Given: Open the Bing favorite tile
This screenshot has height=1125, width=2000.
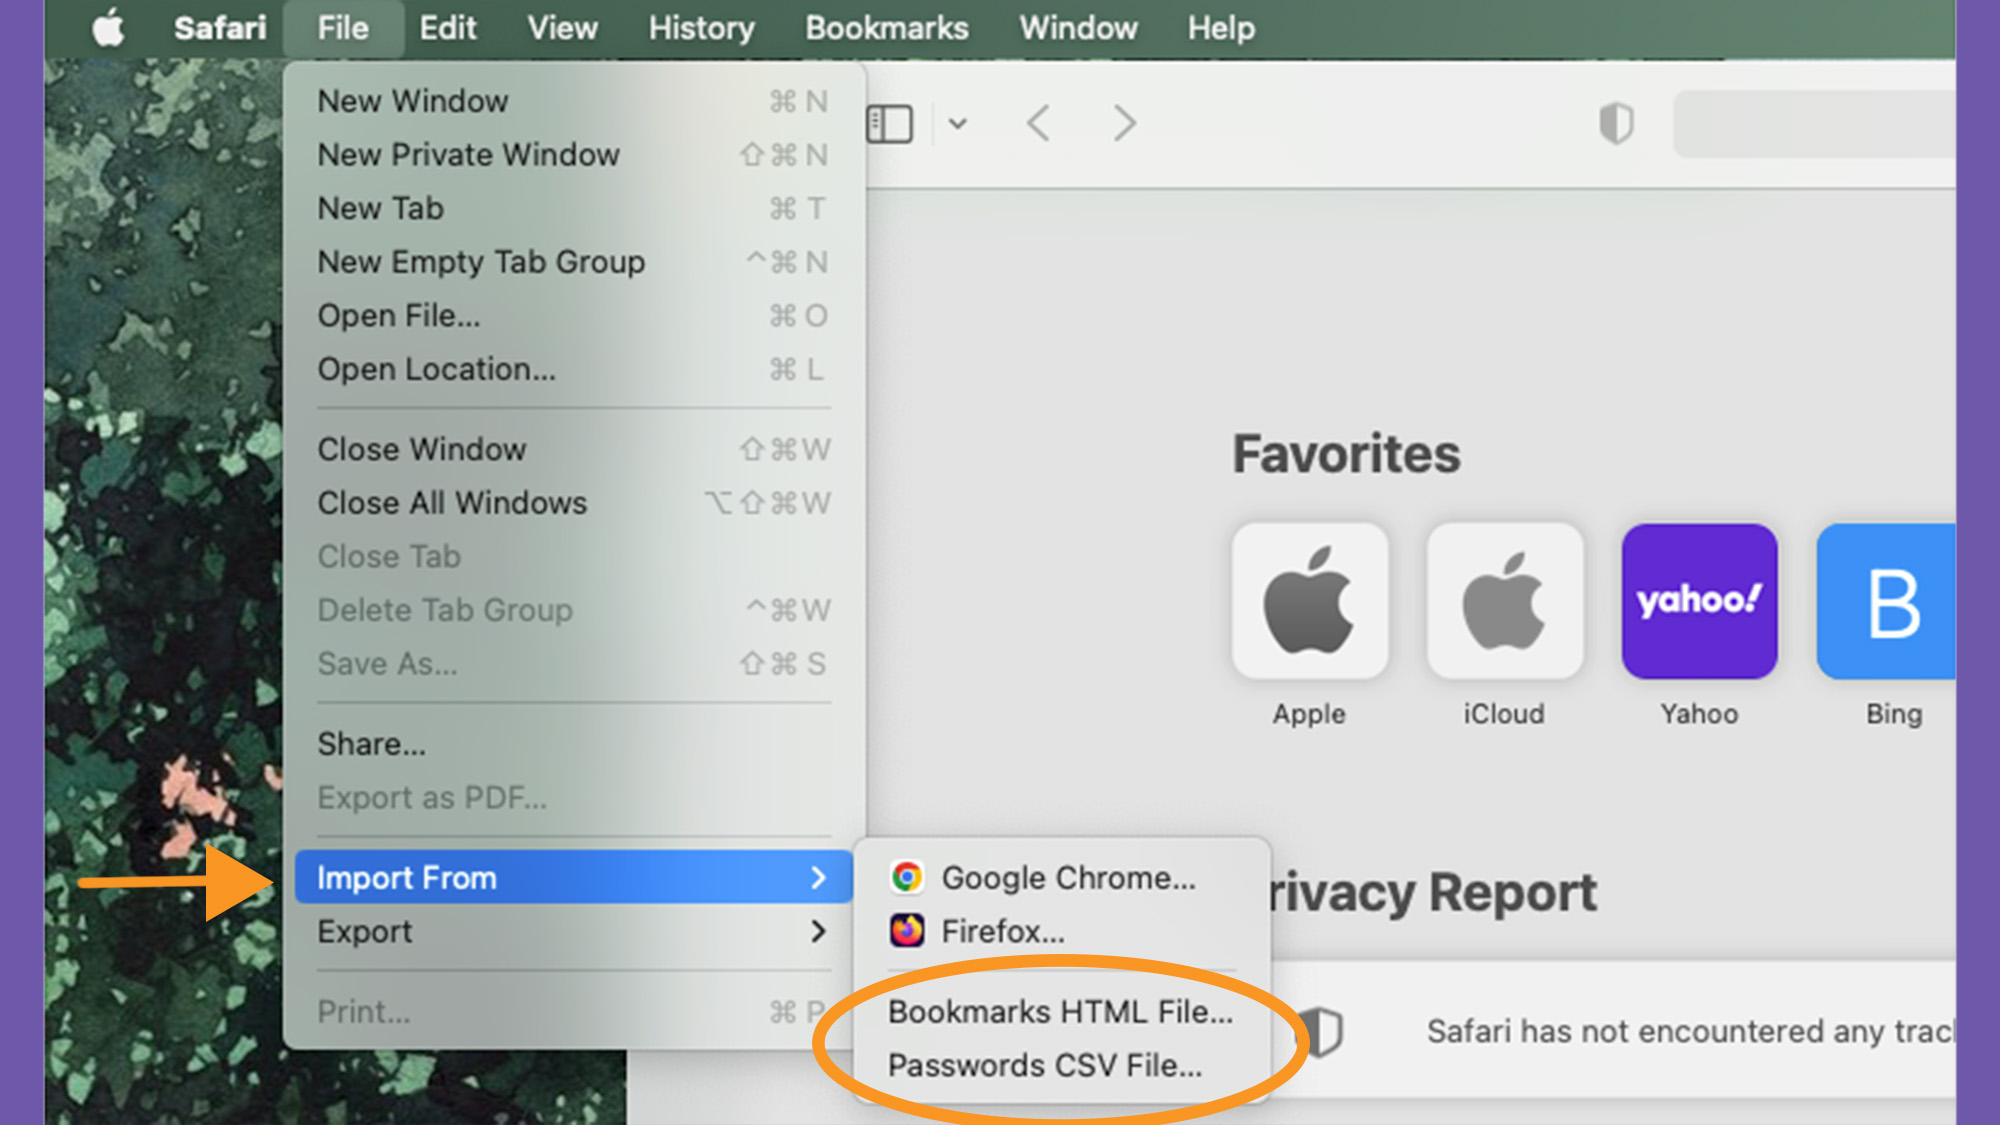Looking at the screenshot, I should pos(1885,602).
